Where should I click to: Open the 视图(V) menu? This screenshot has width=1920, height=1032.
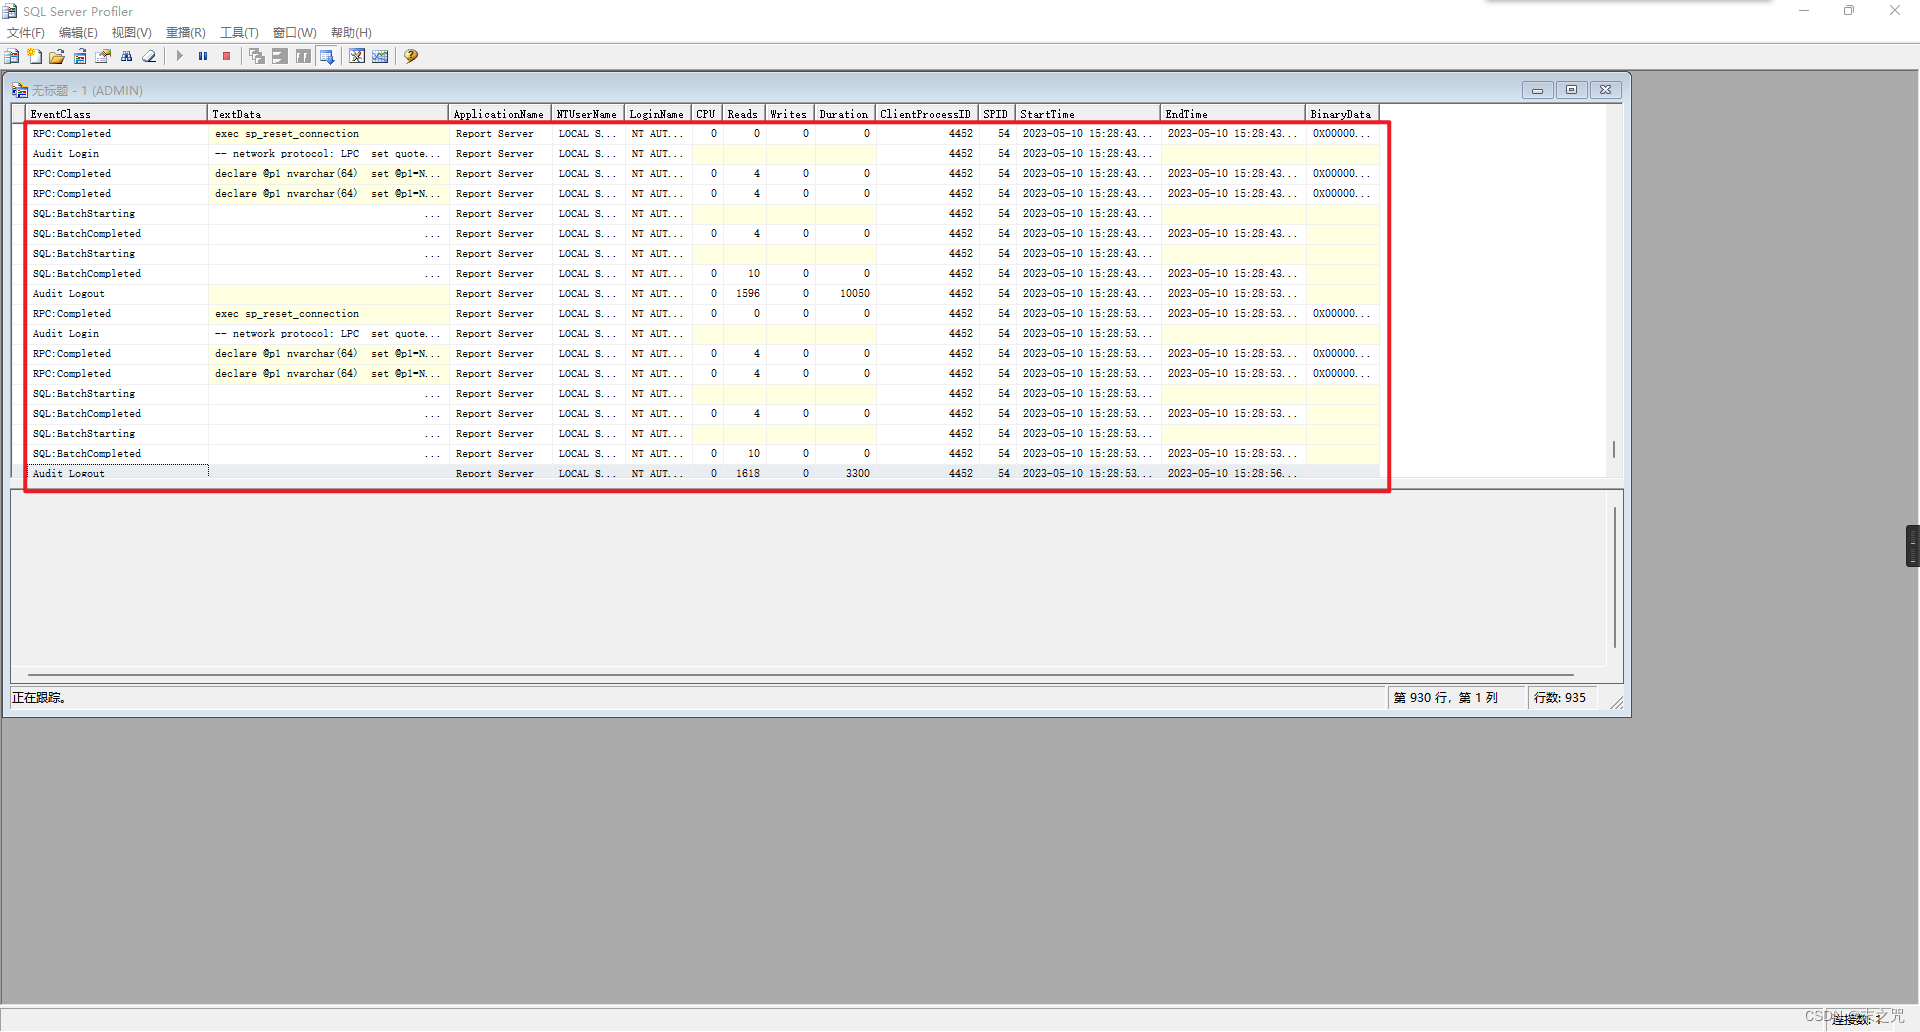(x=132, y=33)
